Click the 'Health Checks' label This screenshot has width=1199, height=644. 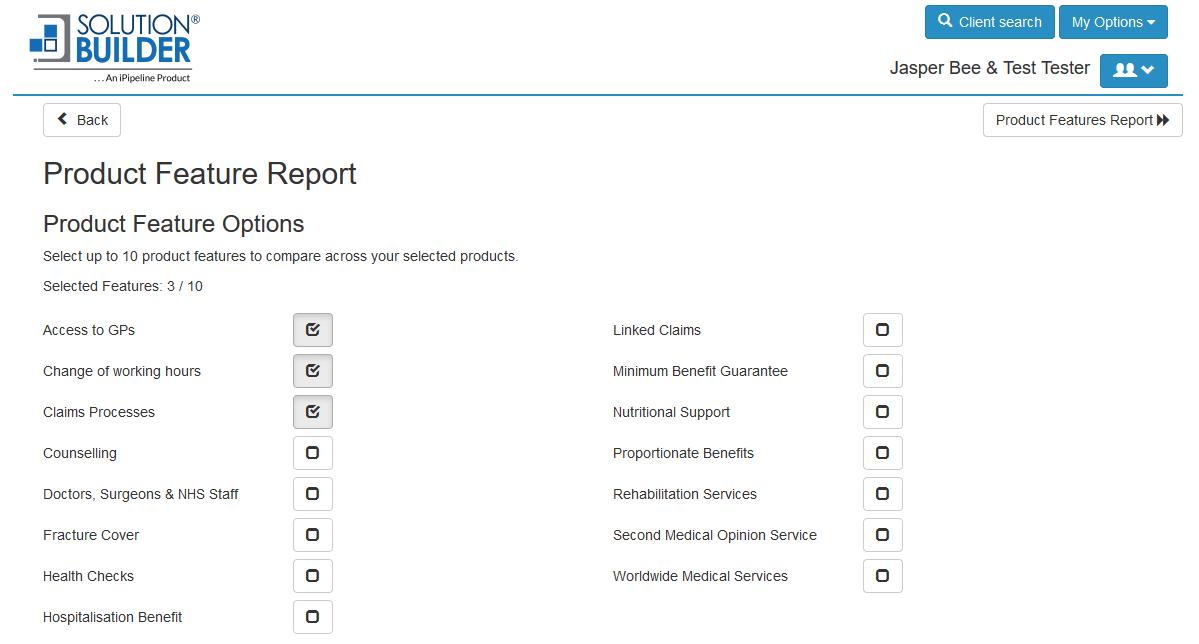[88, 577]
